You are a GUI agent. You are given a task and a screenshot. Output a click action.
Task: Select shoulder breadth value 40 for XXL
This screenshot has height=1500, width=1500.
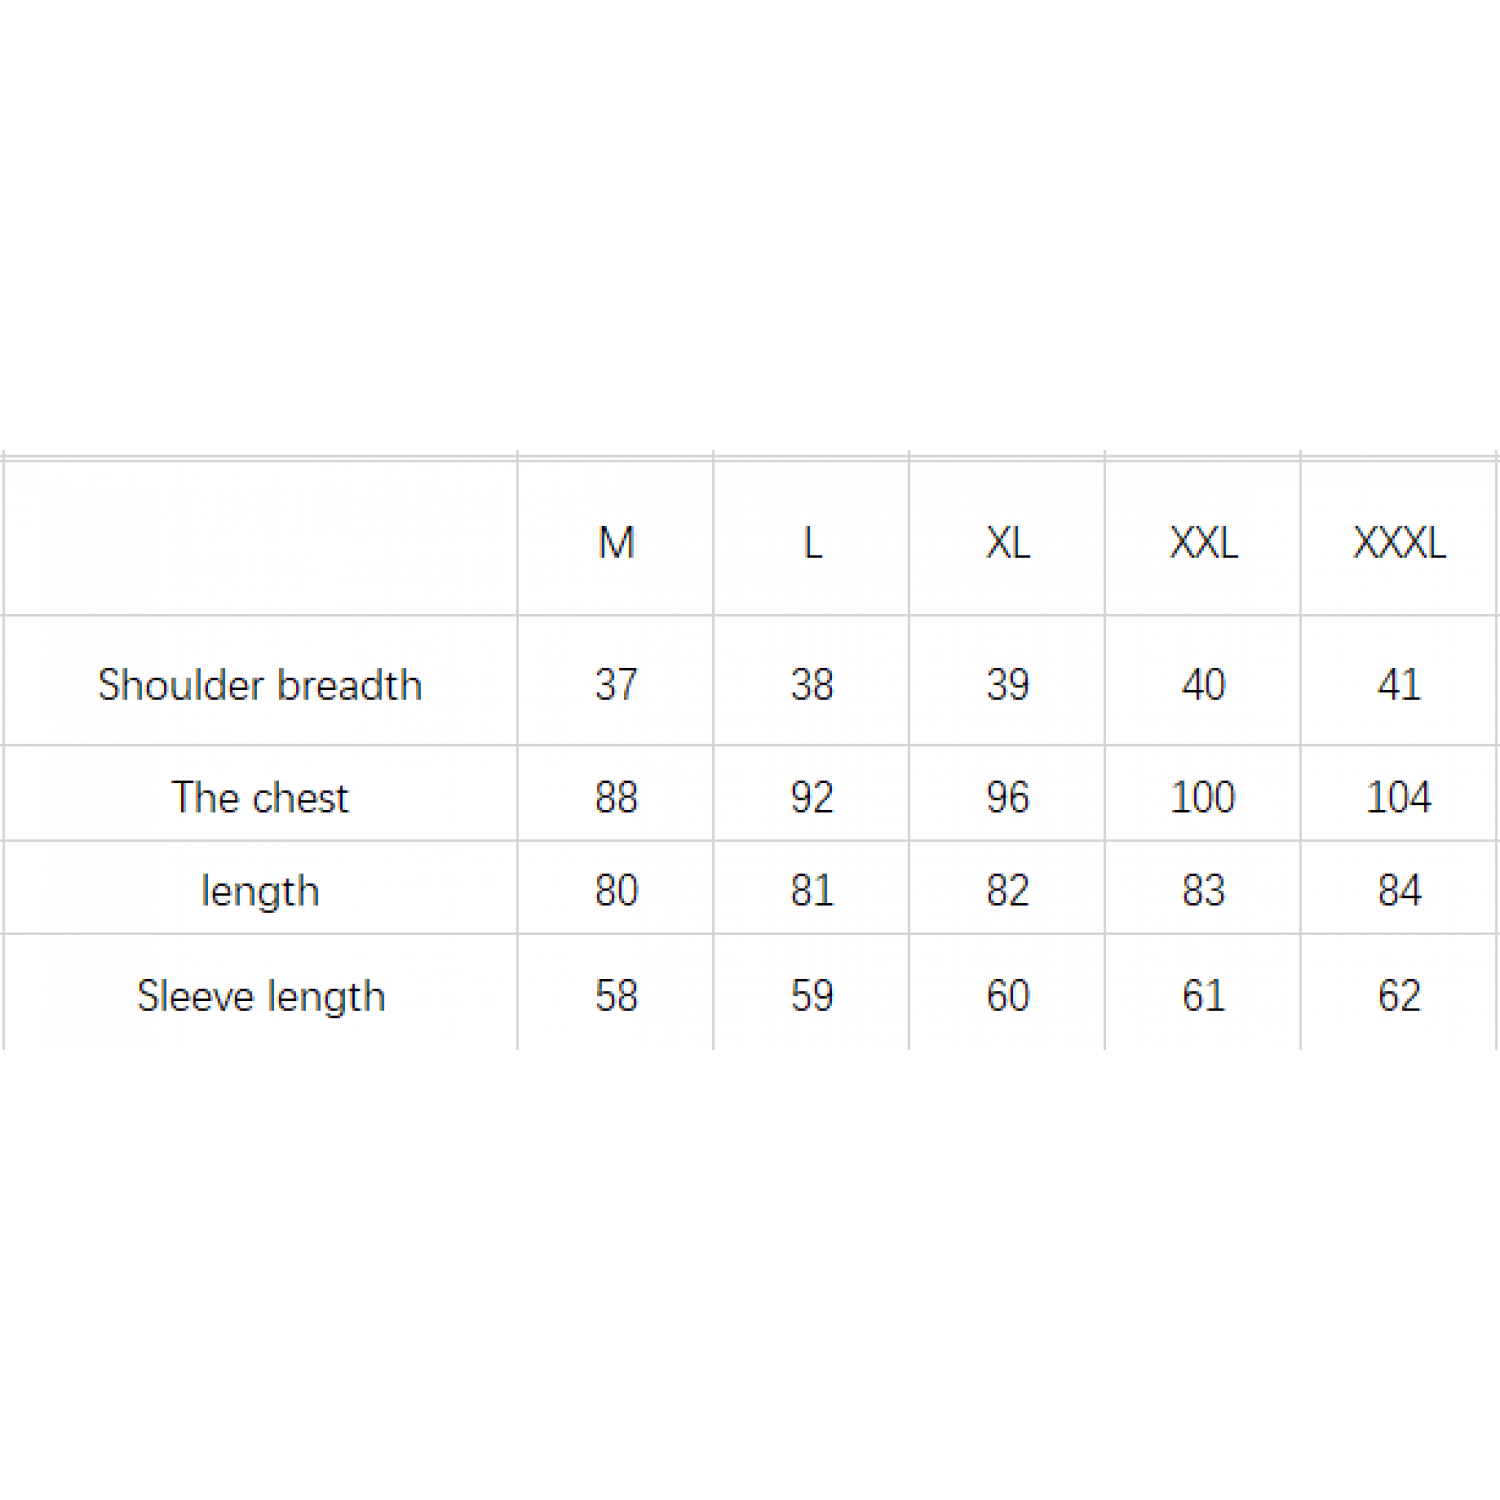pyautogui.click(x=1203, y=685)
